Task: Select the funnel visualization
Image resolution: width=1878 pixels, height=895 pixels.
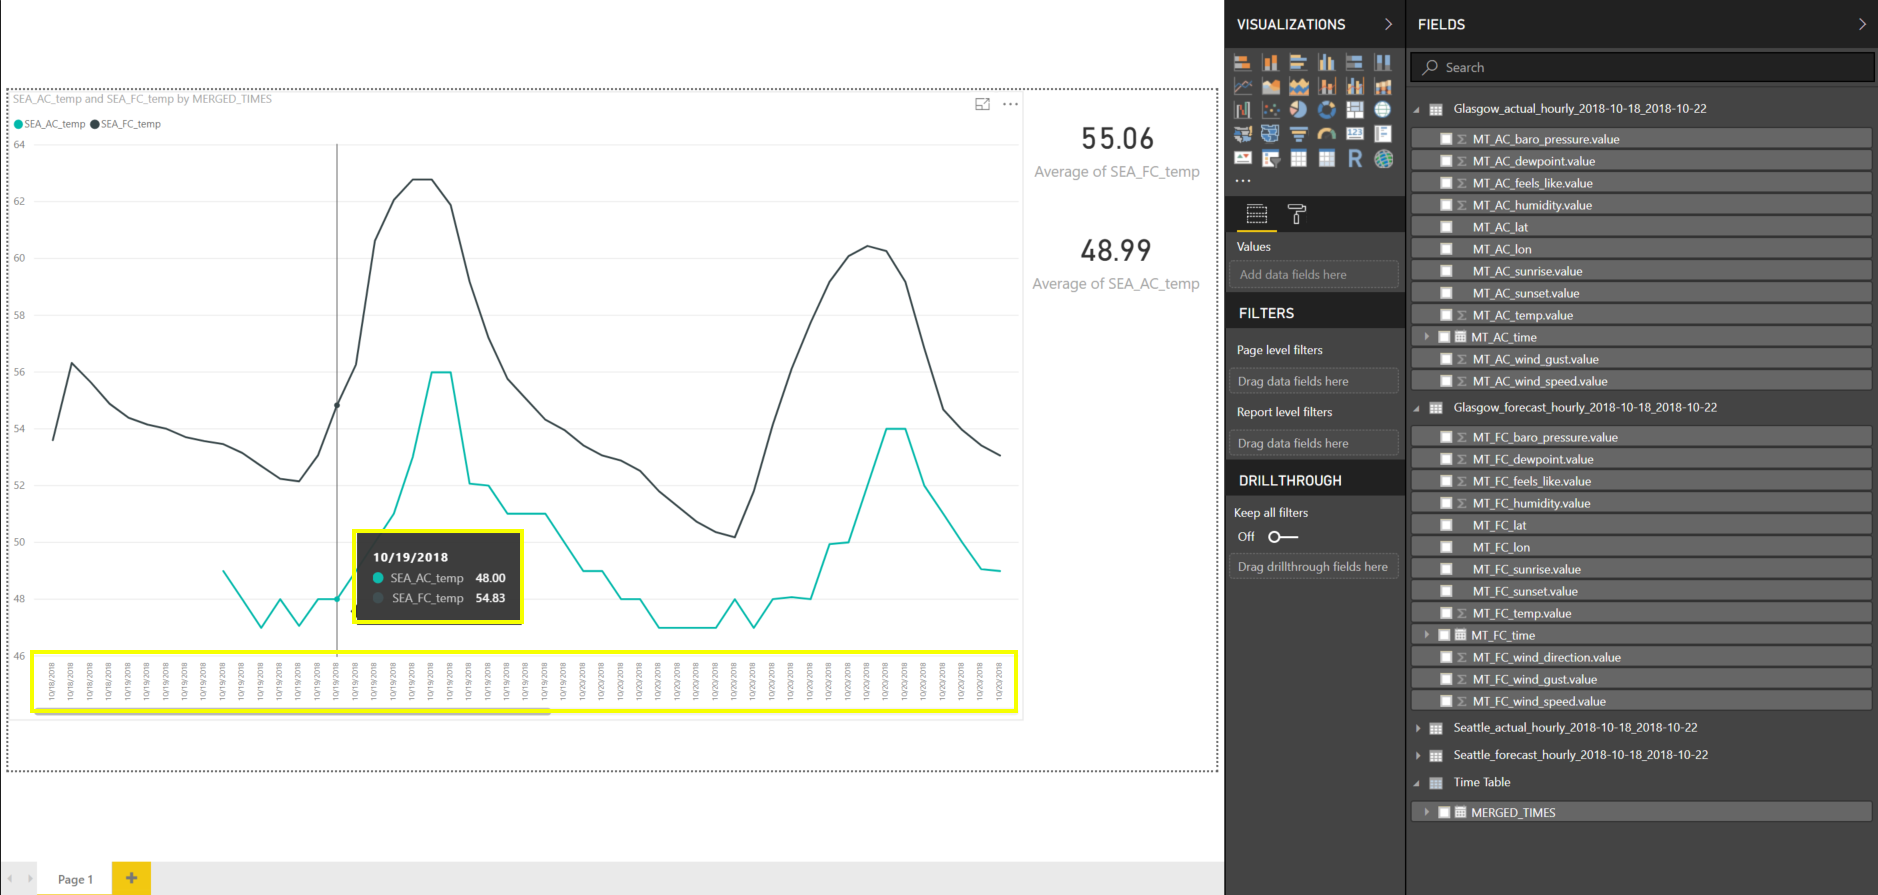Action: [1298, 134]
